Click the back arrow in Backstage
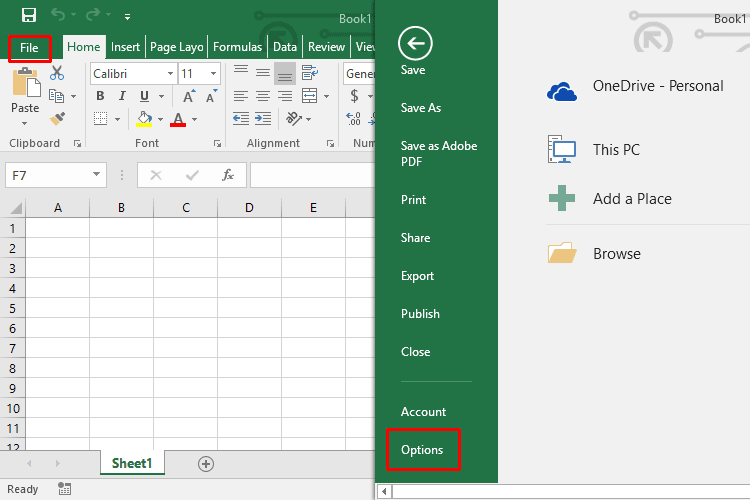The width and height of the screenshot is (750, 500). coord(415,44)
